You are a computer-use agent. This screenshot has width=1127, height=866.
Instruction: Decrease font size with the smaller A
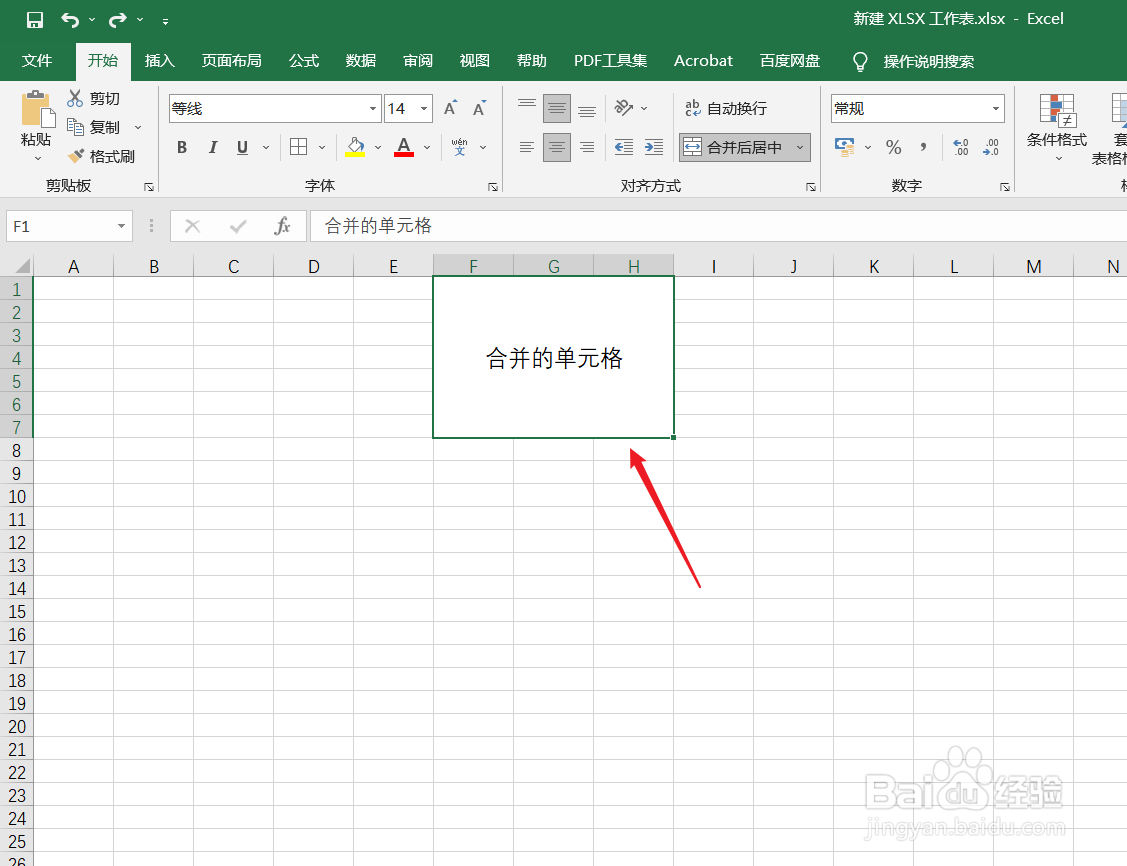coord(479,109)
